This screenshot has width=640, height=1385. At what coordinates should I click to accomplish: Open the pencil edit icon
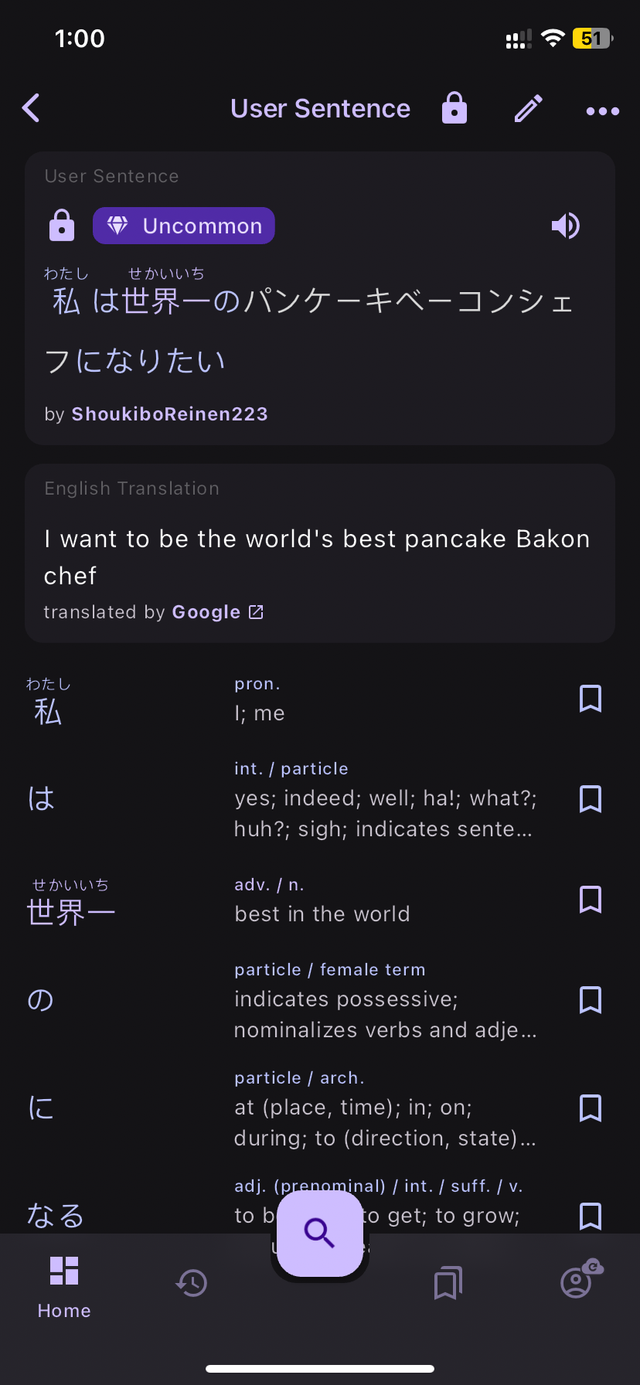[528, 108]
